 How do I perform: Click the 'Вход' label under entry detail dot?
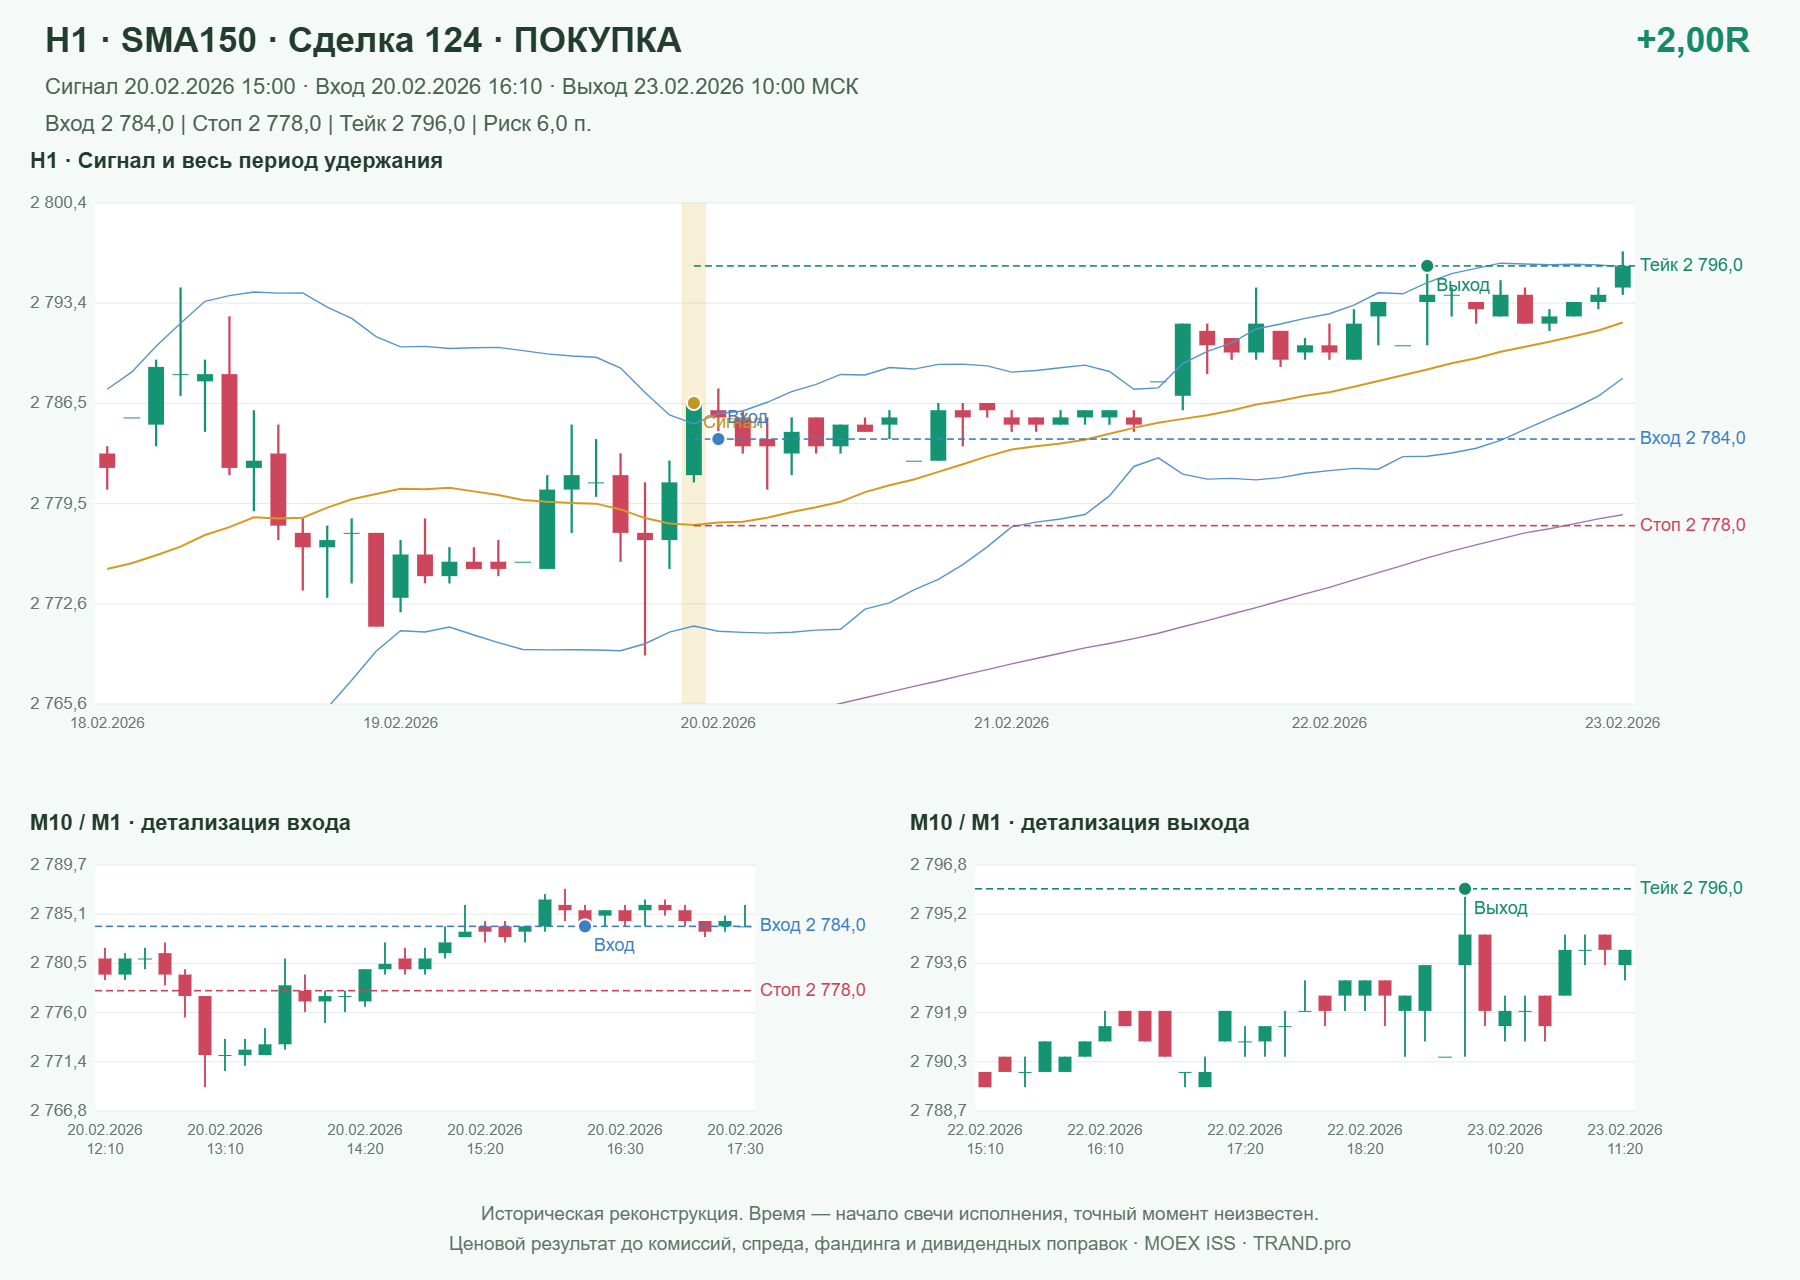tap(614, 945)
